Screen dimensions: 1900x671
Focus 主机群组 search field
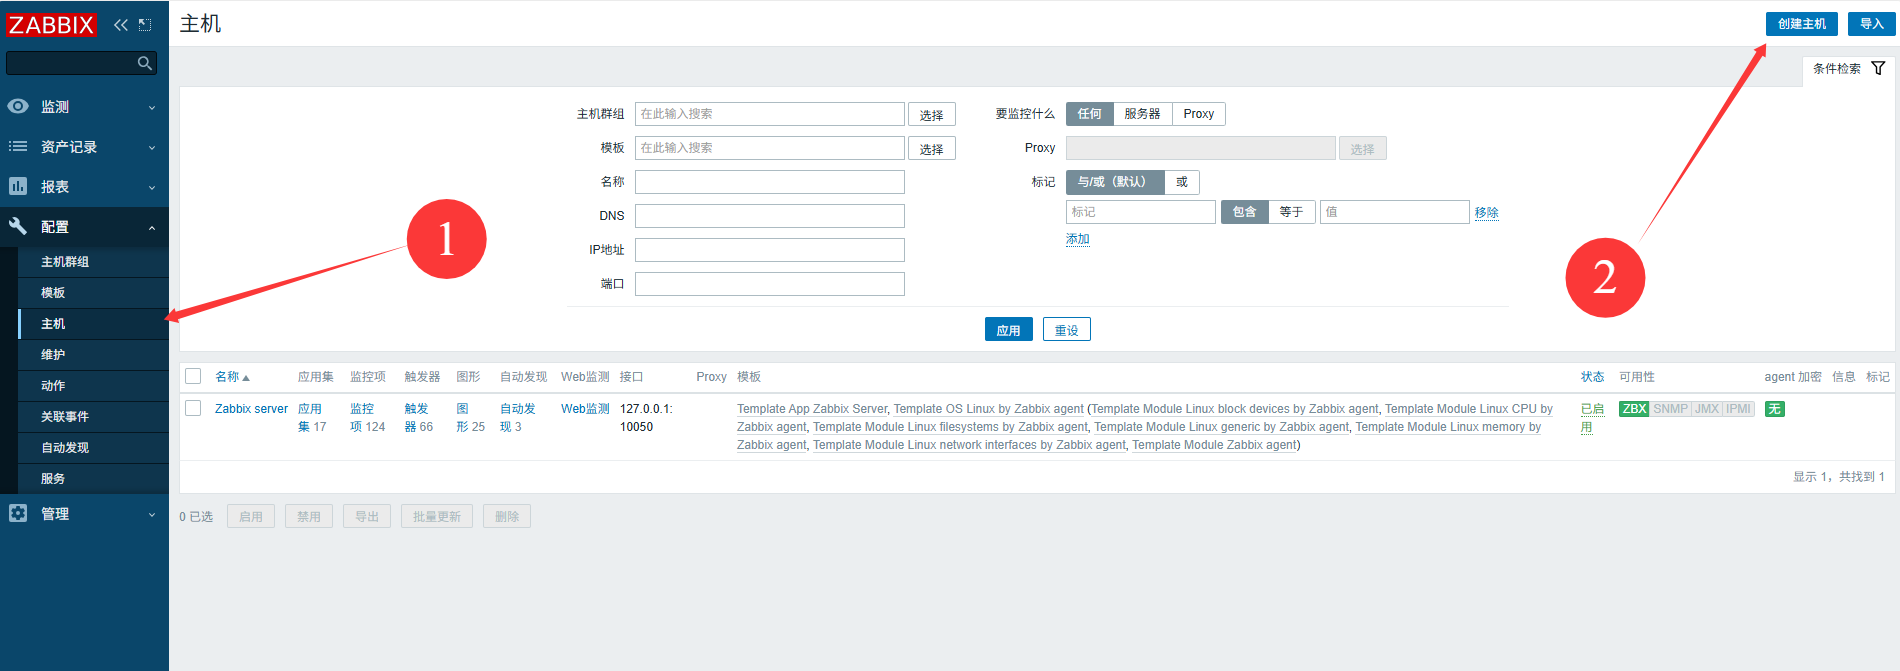[769, 114]
